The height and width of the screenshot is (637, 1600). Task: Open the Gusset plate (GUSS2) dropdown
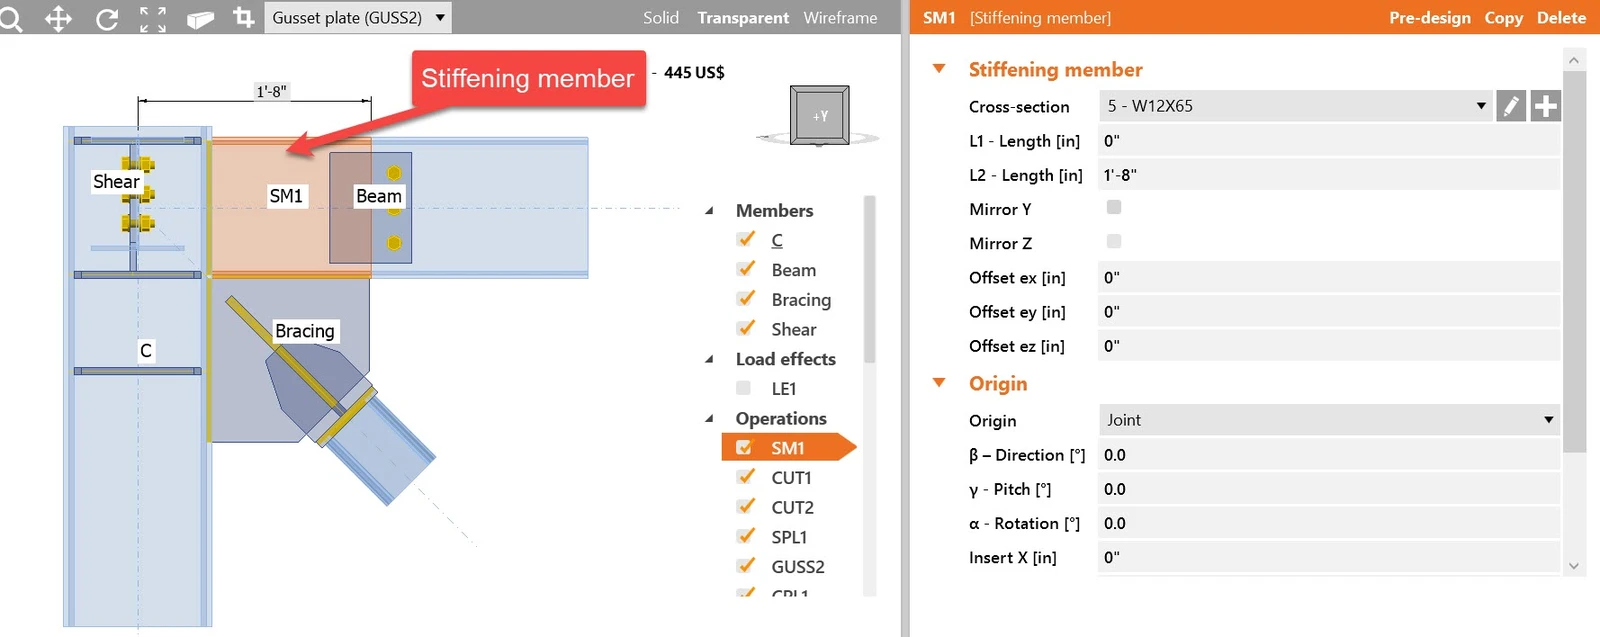pyautogui.click(x=358, y=18)
